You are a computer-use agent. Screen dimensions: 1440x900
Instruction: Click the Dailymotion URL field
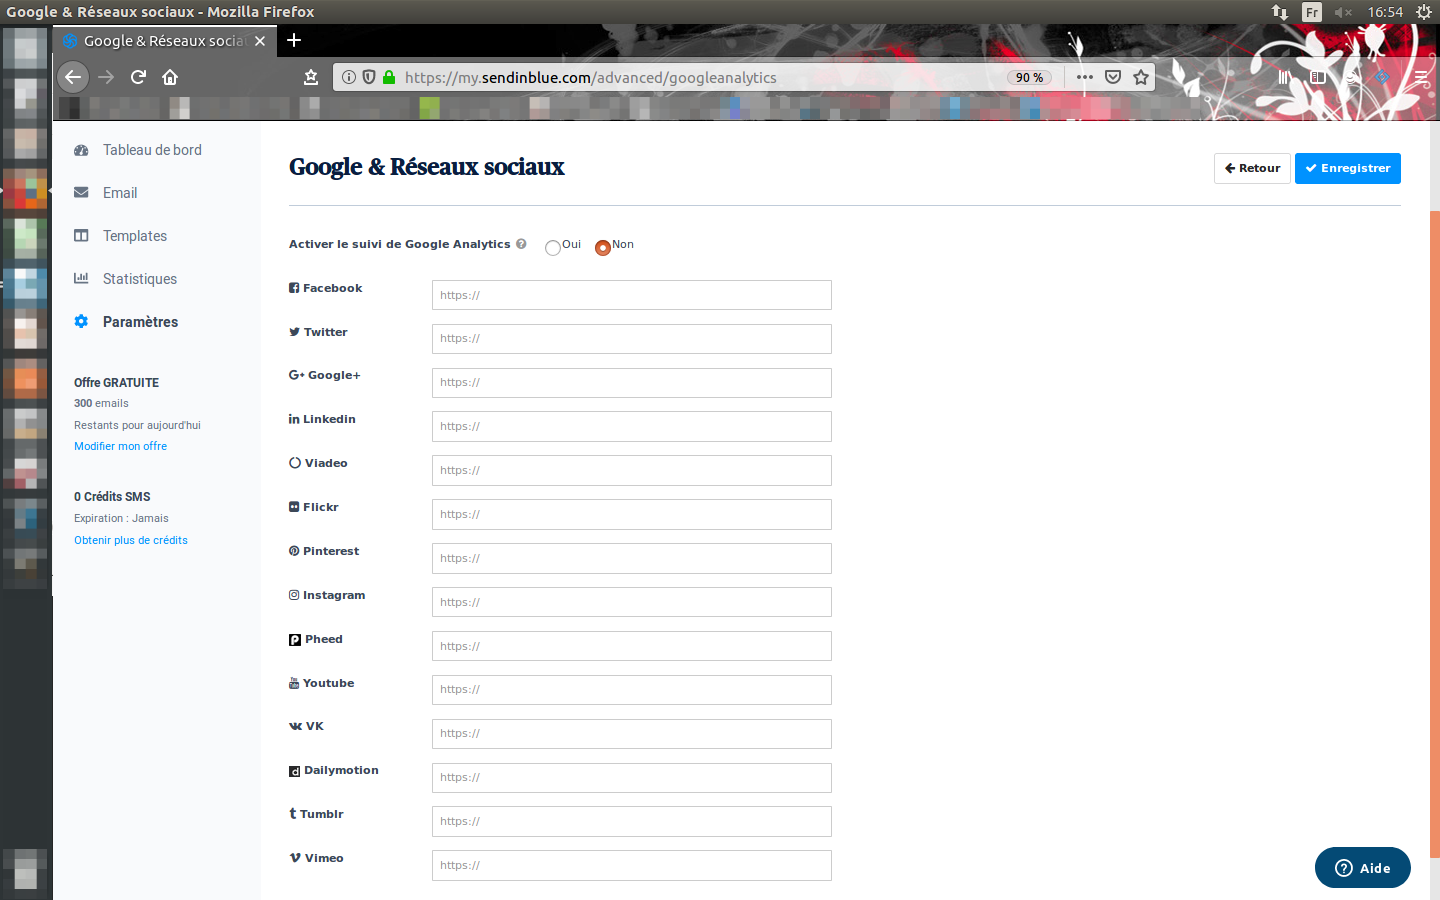click(x=631, y=778)
